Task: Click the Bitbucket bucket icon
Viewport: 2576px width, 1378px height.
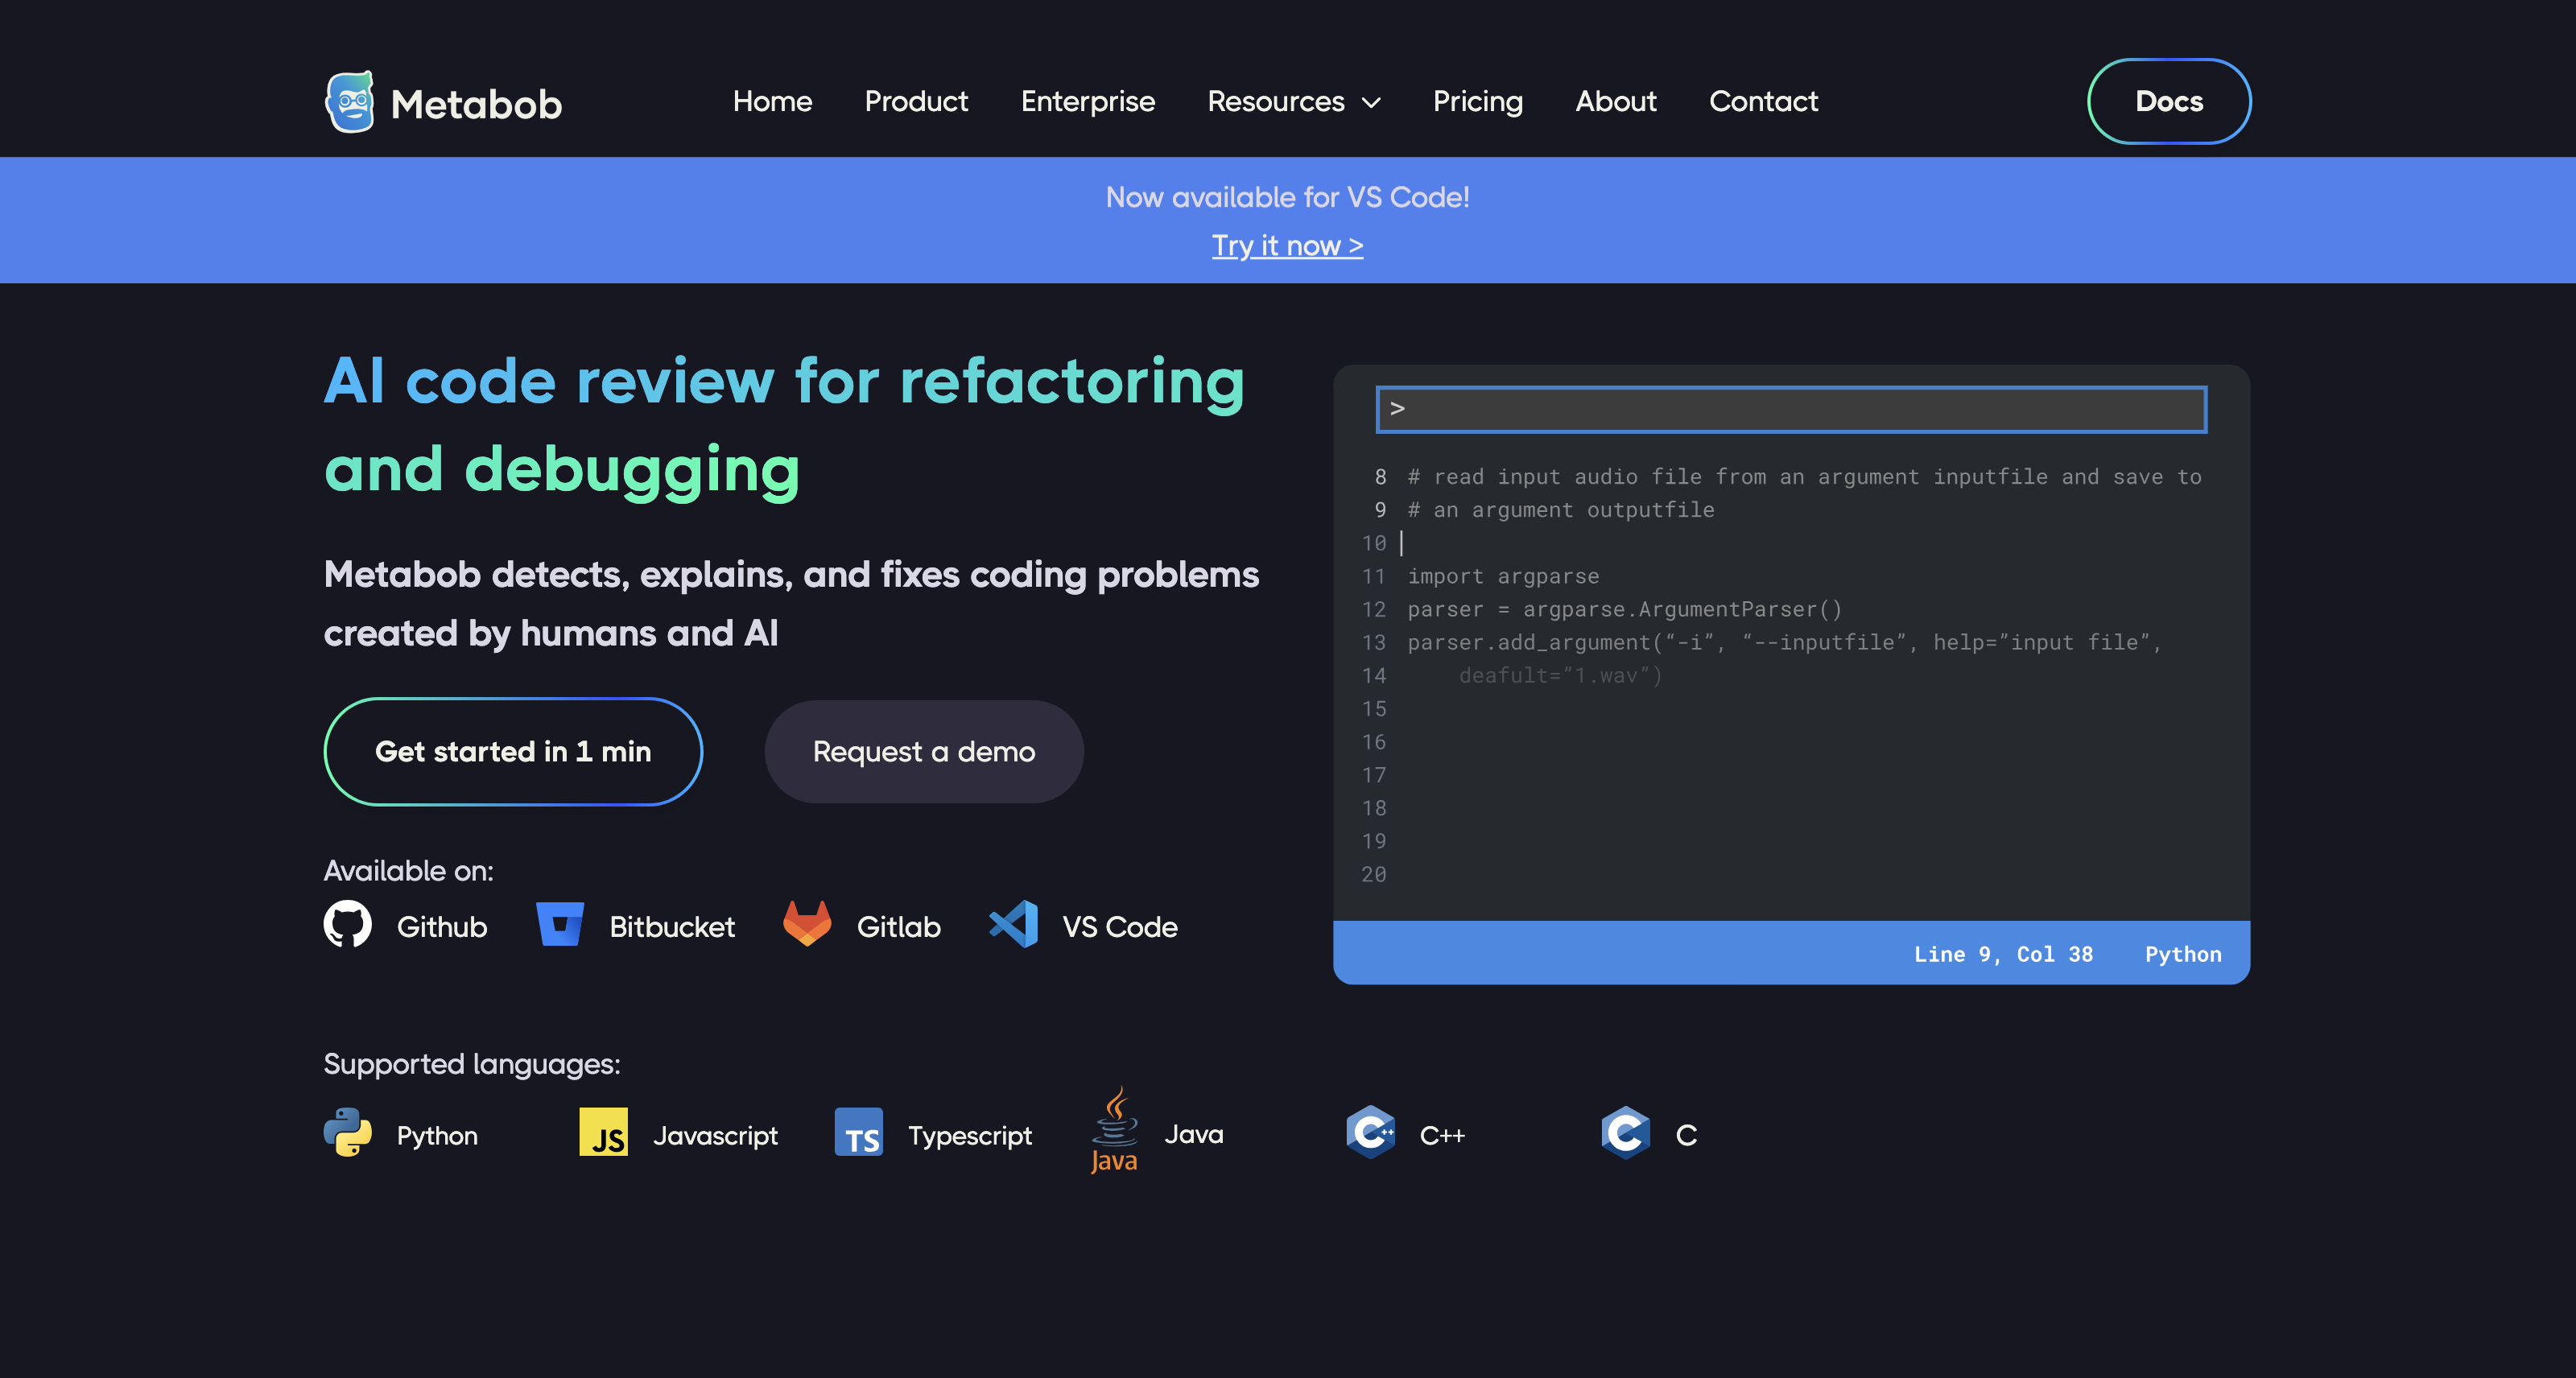Action: pyautogui.click(x=560, y=925)
